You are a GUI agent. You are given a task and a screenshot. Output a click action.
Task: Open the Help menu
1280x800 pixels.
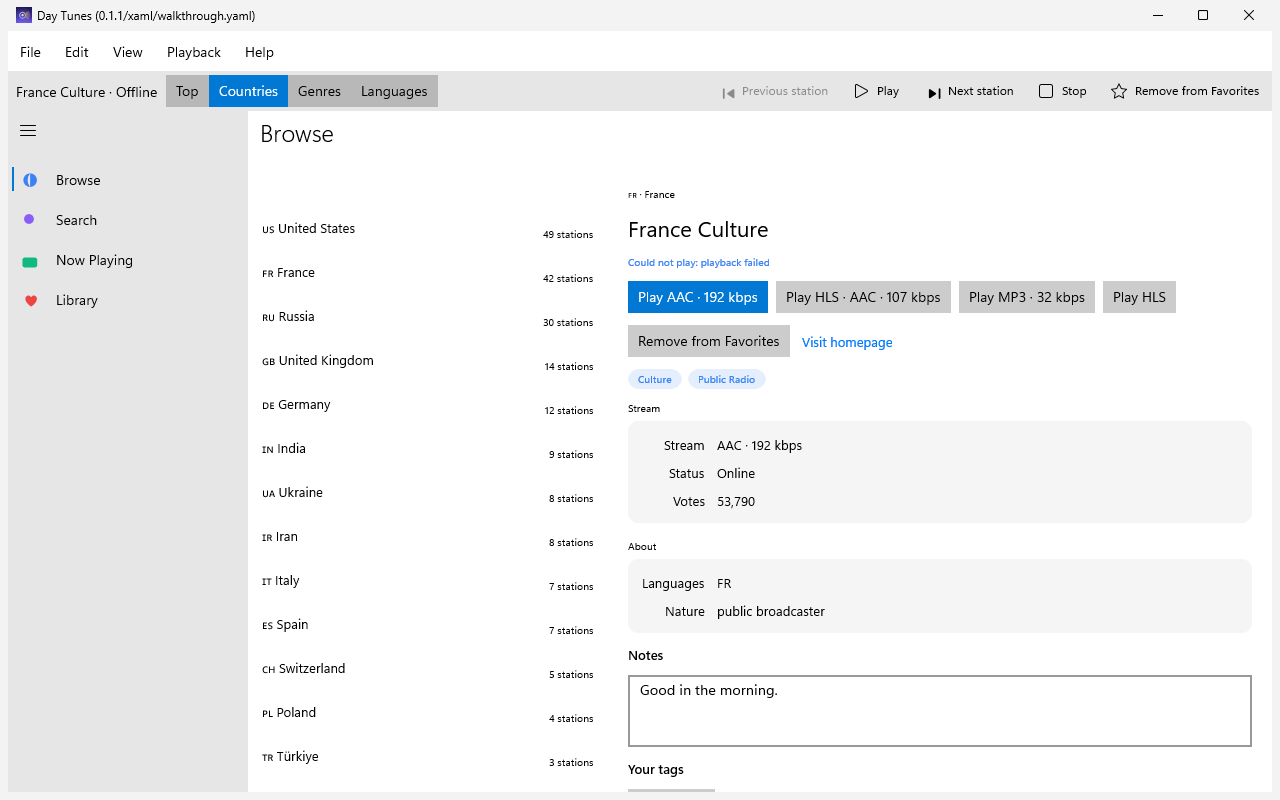click(259, 52)
